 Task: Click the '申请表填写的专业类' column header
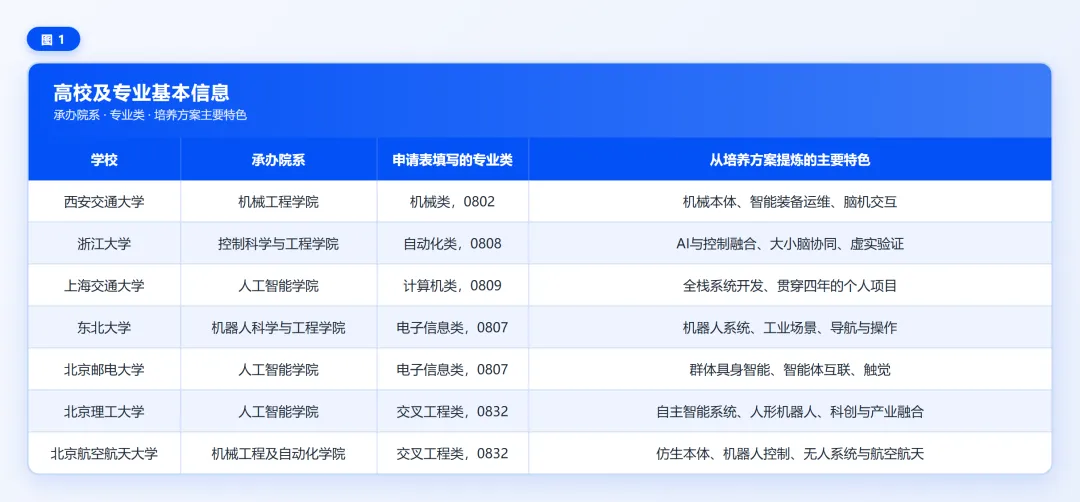pyautogui.click(x=453, y=160)
